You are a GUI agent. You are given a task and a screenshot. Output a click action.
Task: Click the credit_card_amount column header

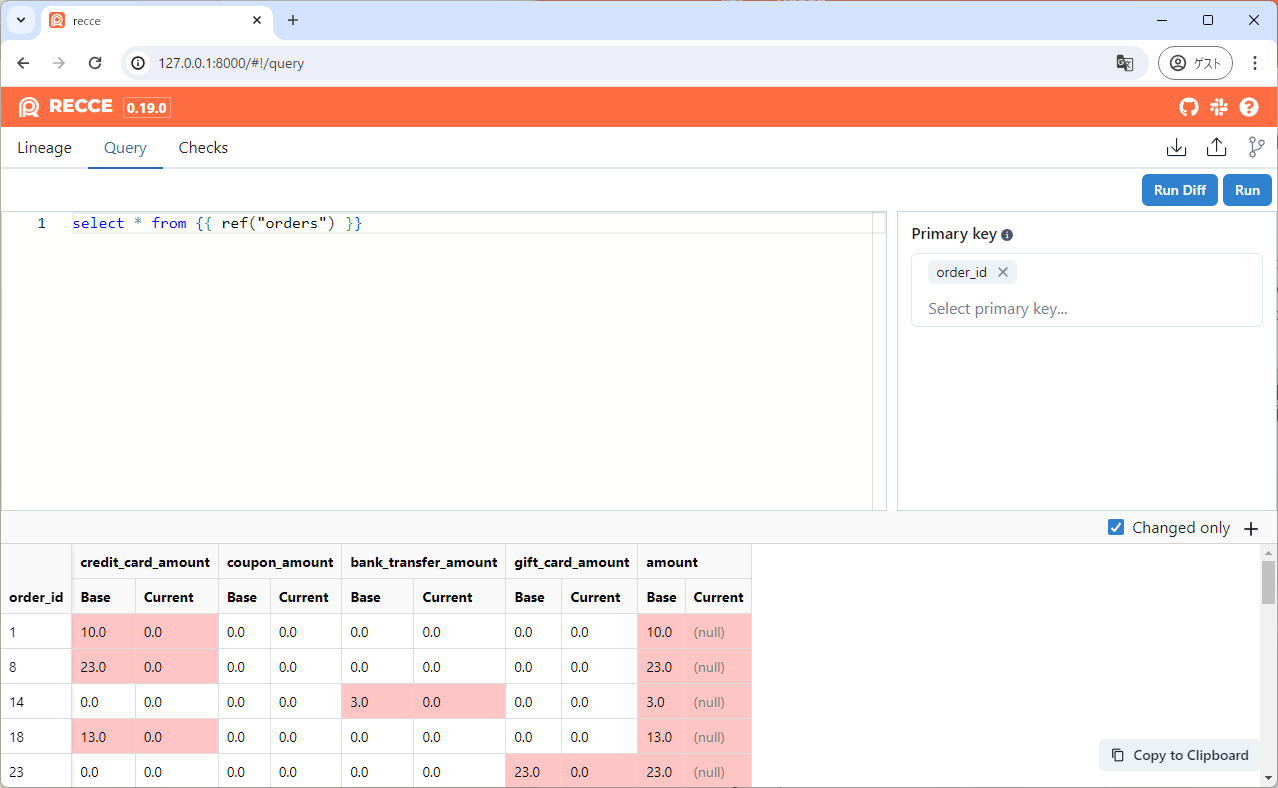[x=145, y=562]
